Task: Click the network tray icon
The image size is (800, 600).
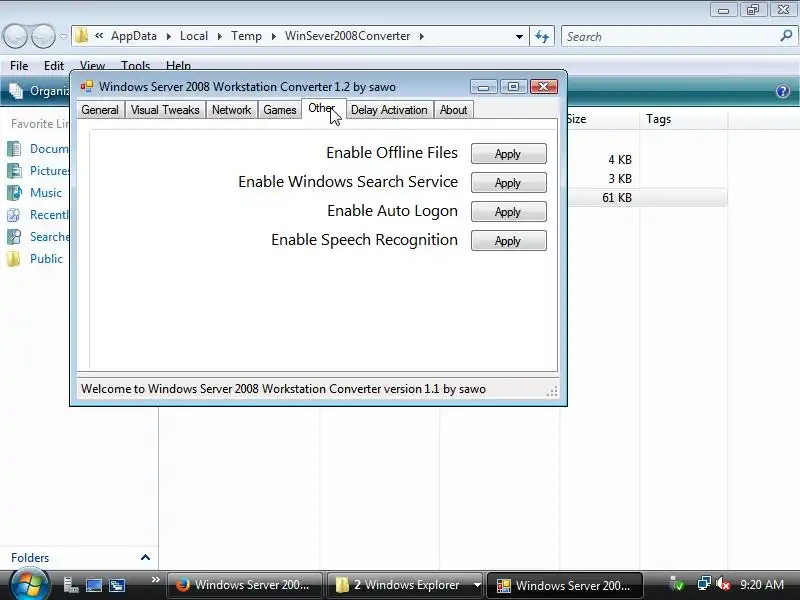Action: click(704, 584)
